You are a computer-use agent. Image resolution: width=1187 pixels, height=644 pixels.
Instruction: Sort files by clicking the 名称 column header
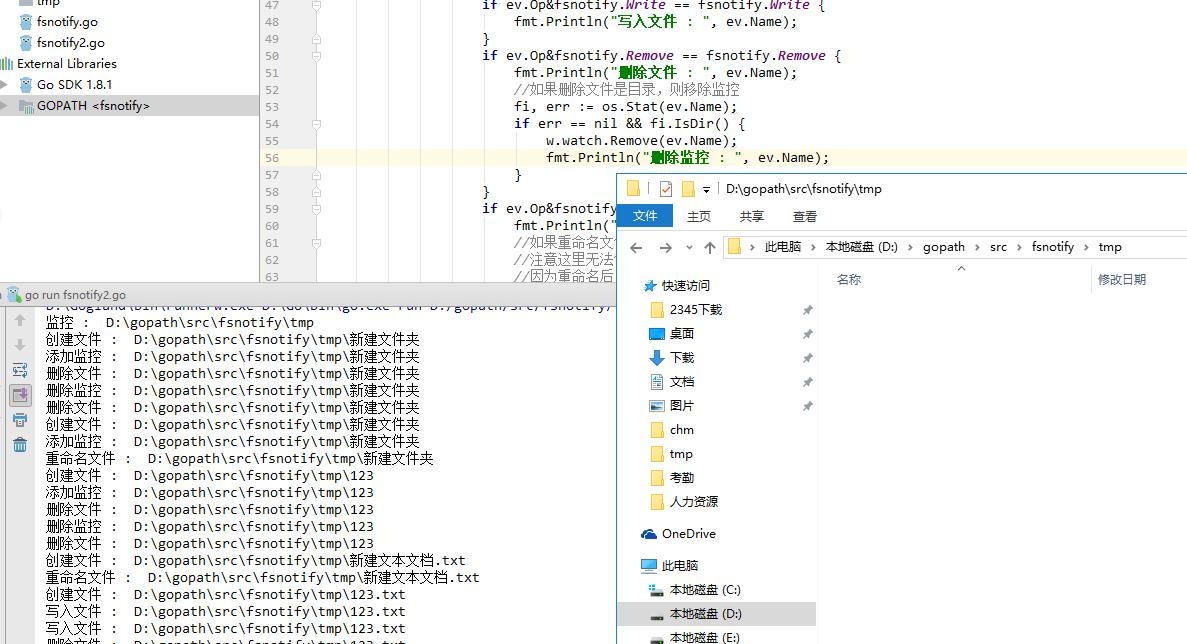848,279
